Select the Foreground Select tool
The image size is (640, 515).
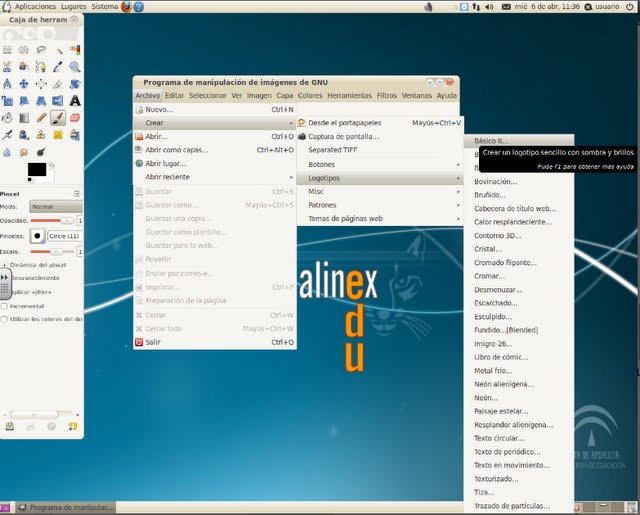click(24, 67)
